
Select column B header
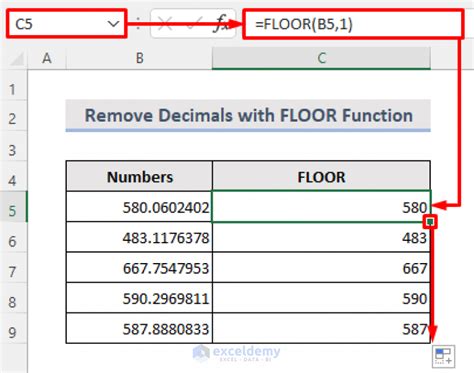pos(139,58)
